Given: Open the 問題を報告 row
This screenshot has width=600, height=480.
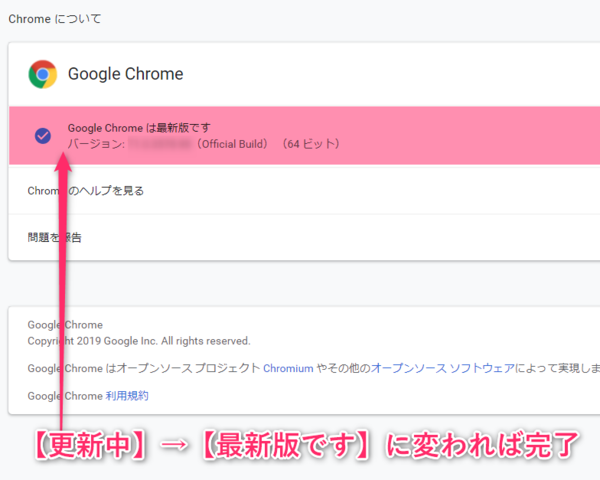Looking at the screenshot, I should click(304, 237).
